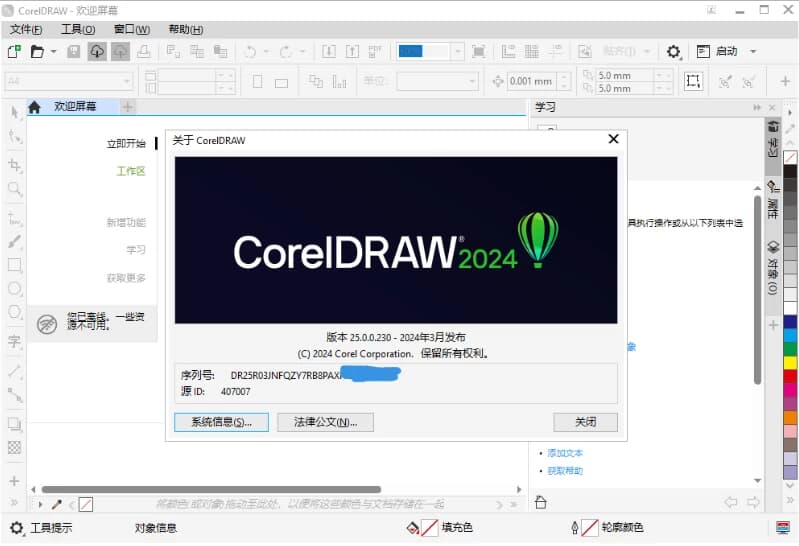The width and height of the screenshot is (799, 546).
Task: Select the Artistic media brush tool
Action: pyautogui.click(x=15, y=241)
